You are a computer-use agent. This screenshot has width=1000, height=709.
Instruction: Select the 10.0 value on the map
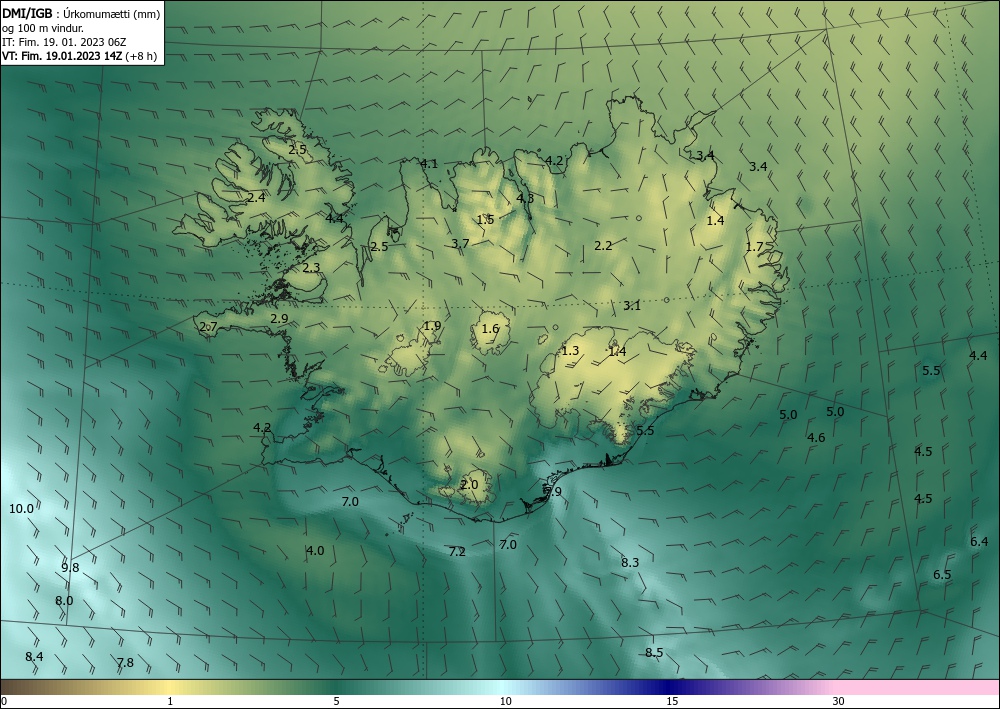tap(21, 509)
